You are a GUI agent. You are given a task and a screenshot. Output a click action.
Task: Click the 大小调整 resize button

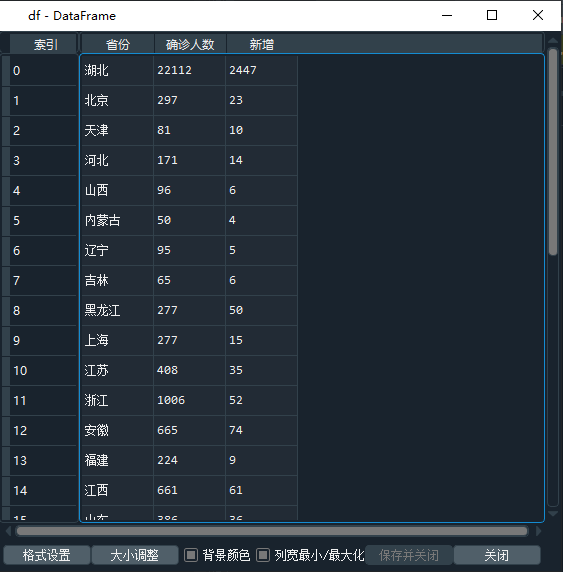click(x=135, y=555)
